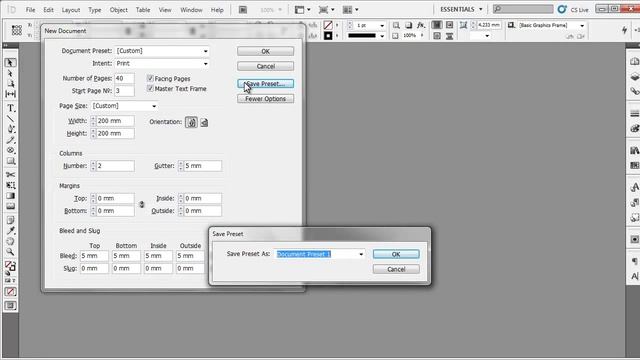Click OK in Save Preset dialog
640x360 pixels.
(396, 254)
